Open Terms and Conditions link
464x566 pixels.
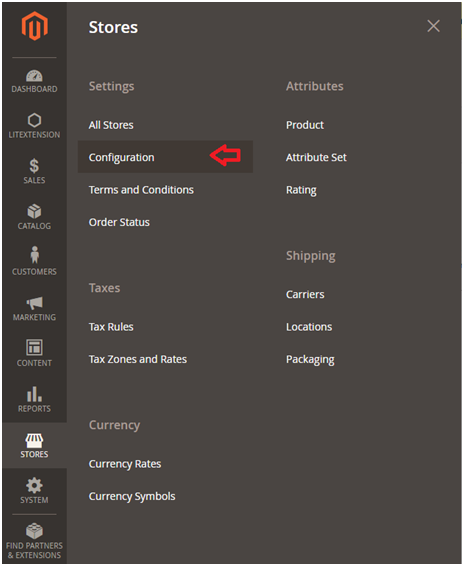[x=141, y=190]
